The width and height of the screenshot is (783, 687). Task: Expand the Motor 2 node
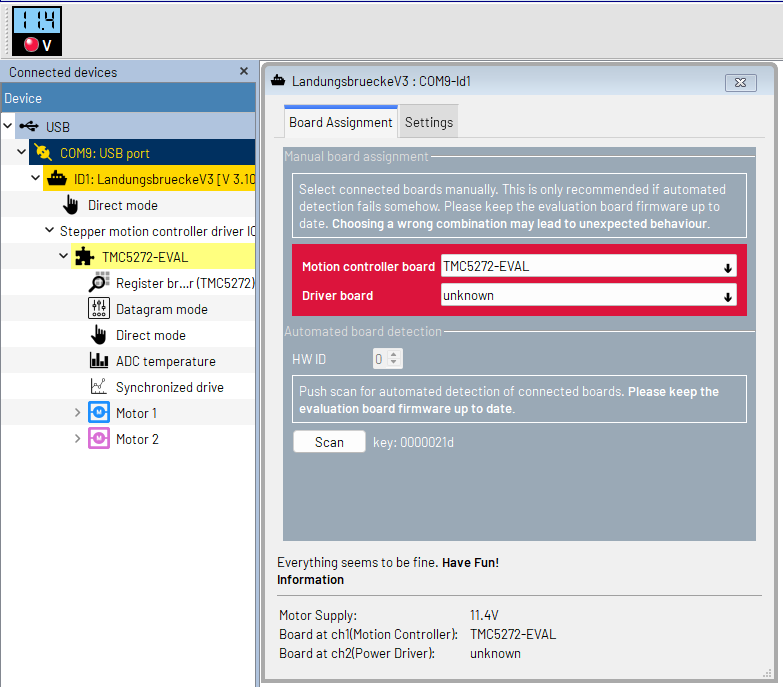coord(77,438)
